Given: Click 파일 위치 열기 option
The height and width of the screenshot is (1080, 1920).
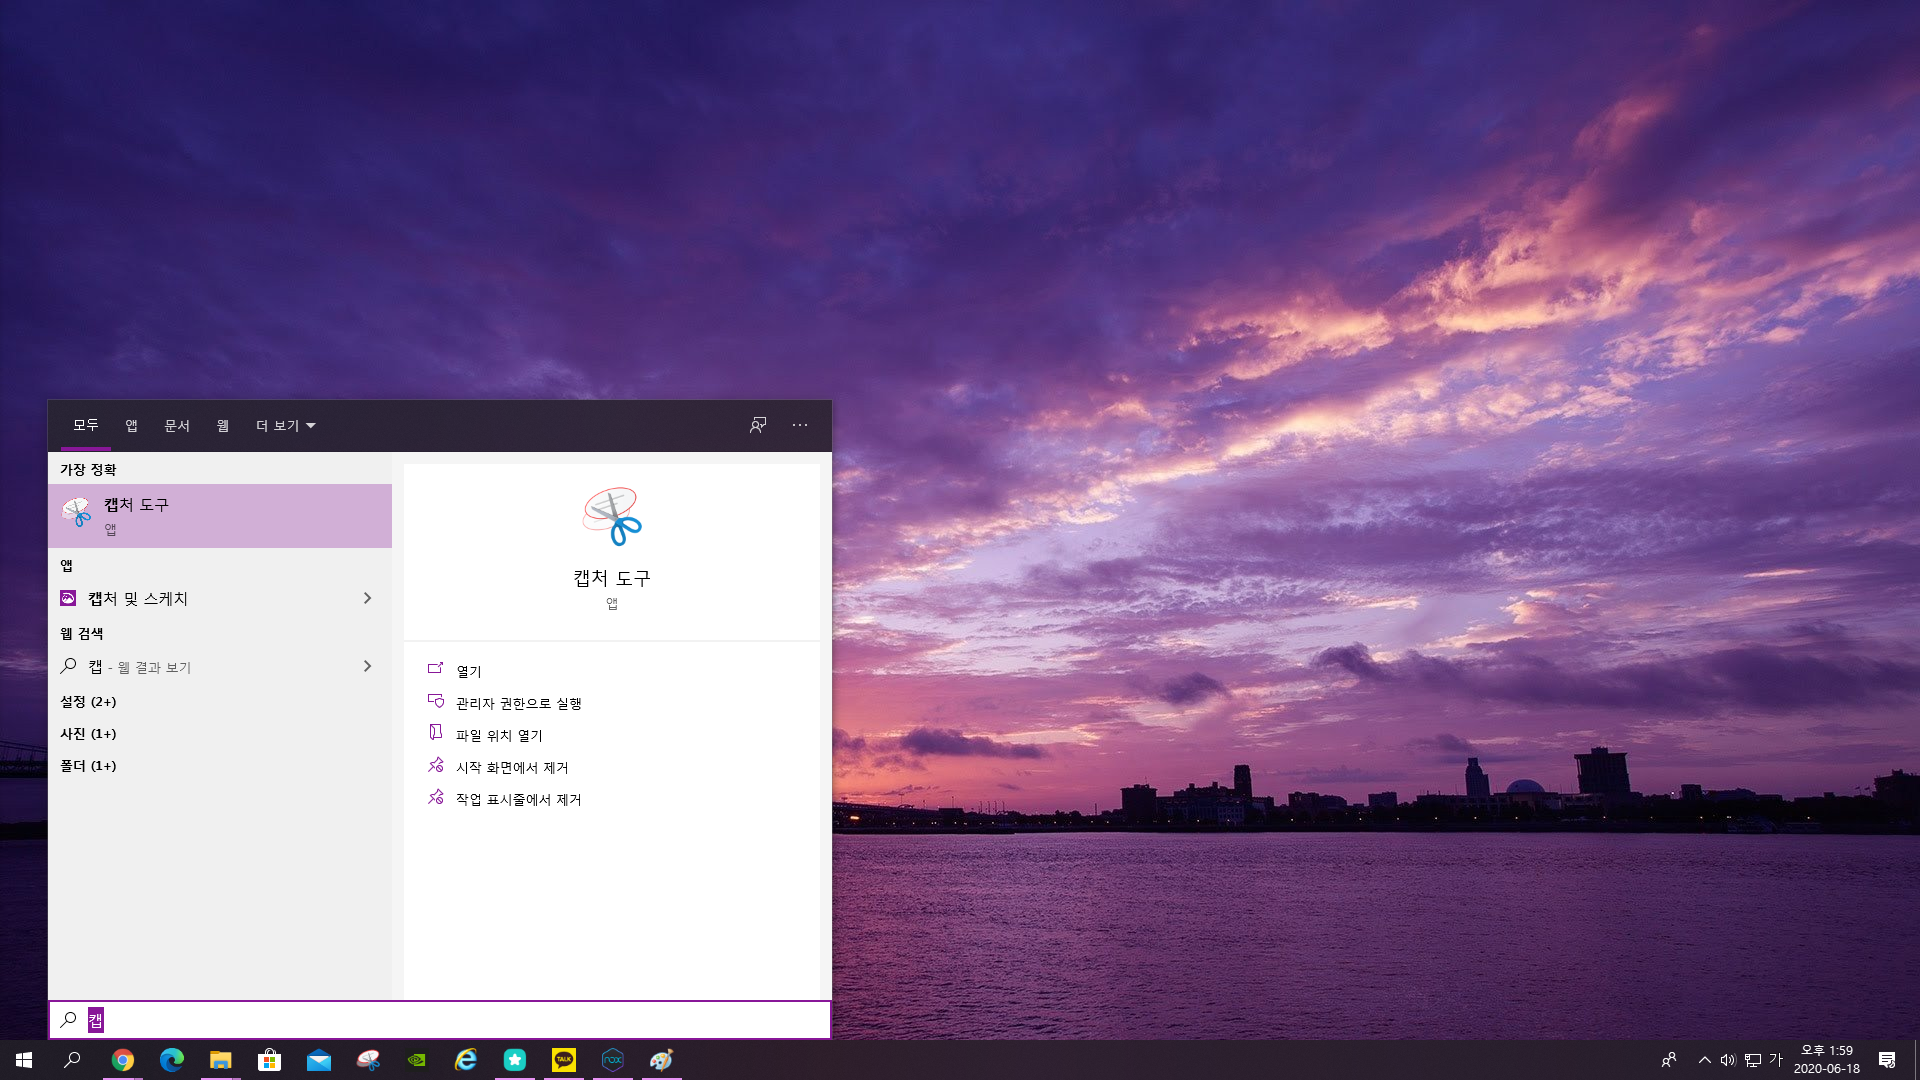Looking at the screenshot, I should click(x=498, y=735).
